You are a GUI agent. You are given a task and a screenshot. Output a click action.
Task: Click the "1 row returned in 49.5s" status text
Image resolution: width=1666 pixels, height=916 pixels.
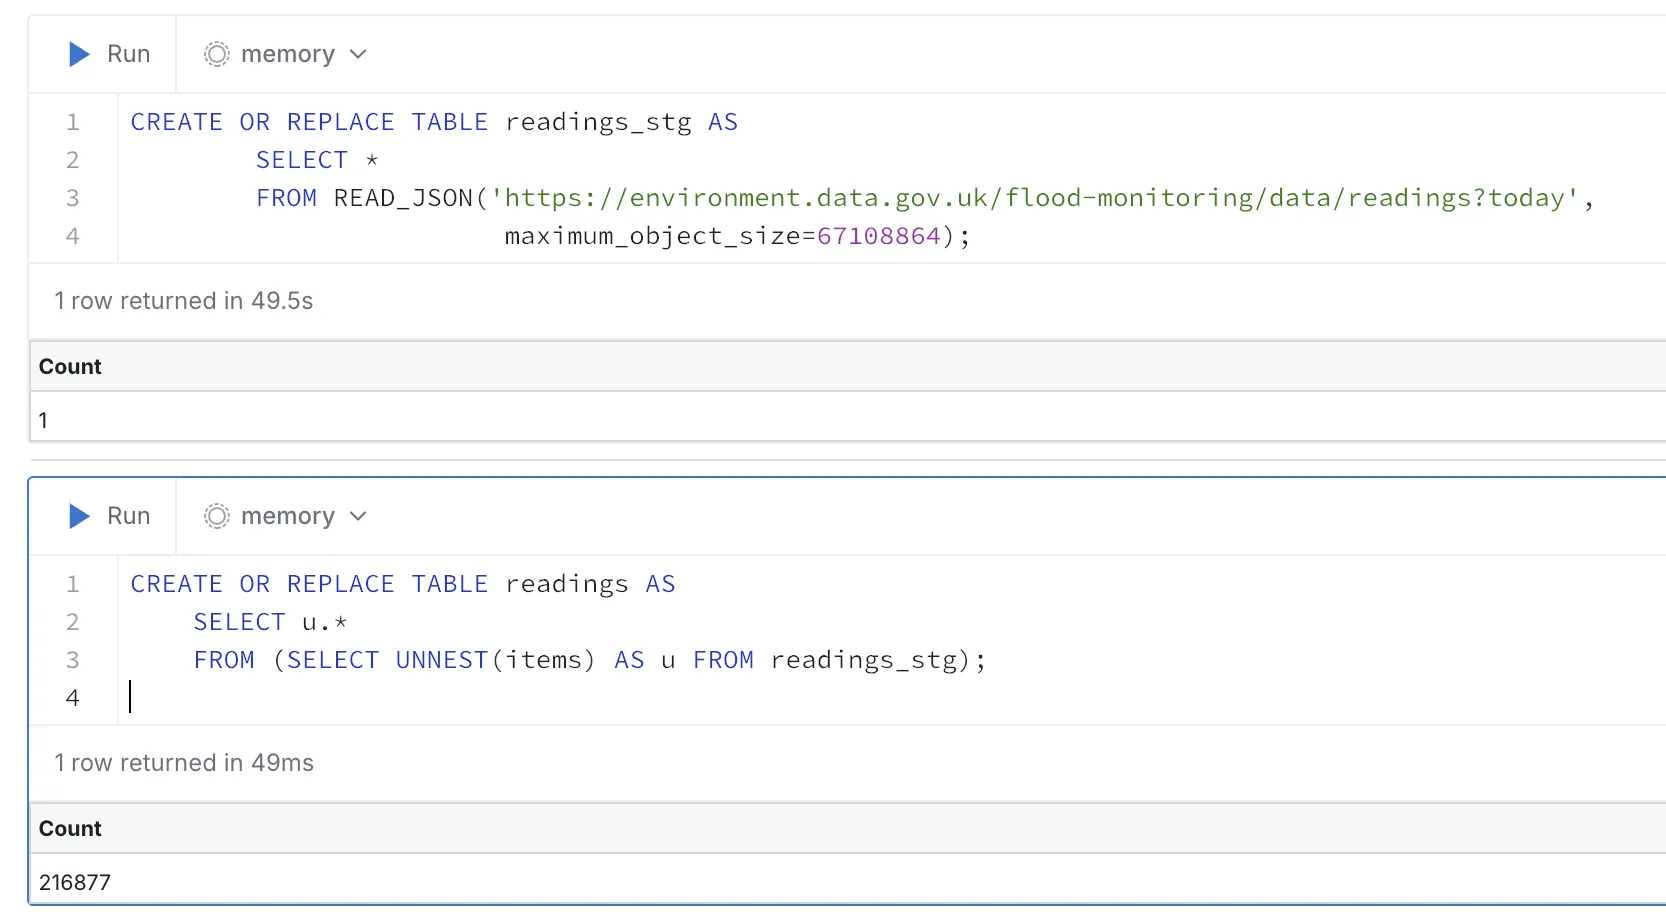click(184, 301)
